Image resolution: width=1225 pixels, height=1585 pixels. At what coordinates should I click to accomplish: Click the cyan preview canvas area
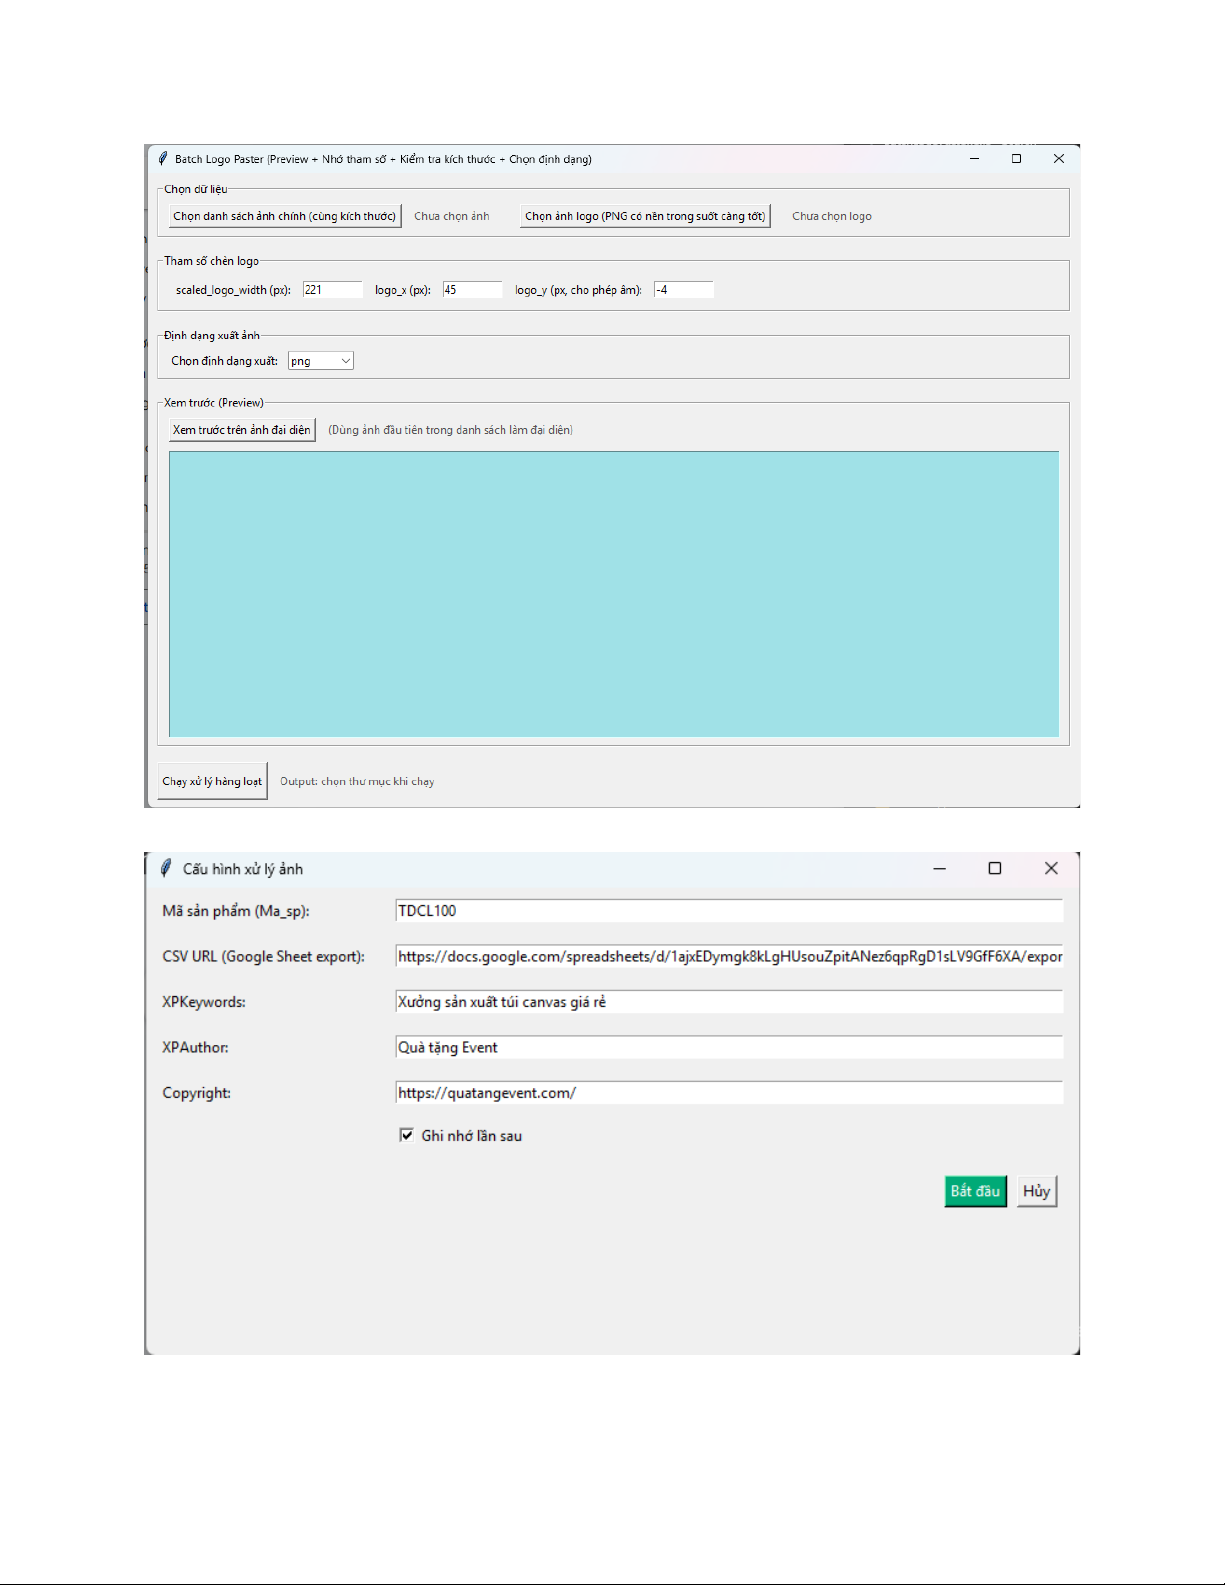[613, 594]
